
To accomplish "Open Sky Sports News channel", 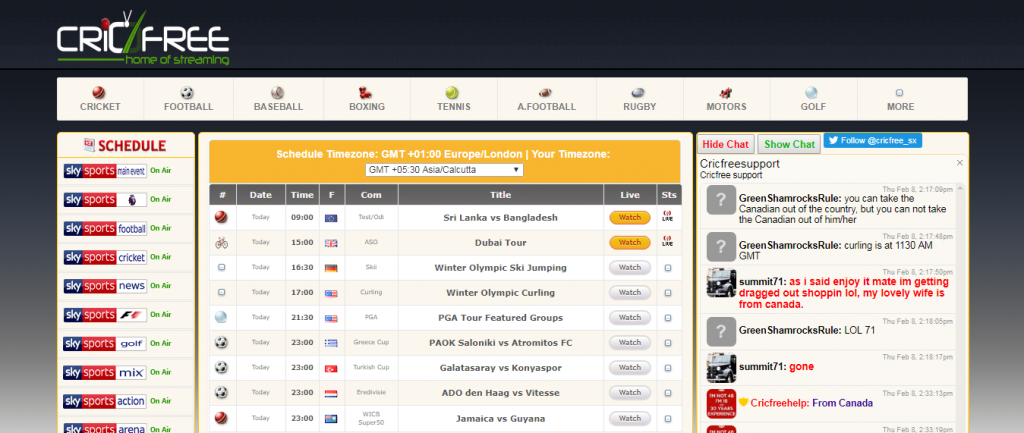I will [x=105, y=286].
